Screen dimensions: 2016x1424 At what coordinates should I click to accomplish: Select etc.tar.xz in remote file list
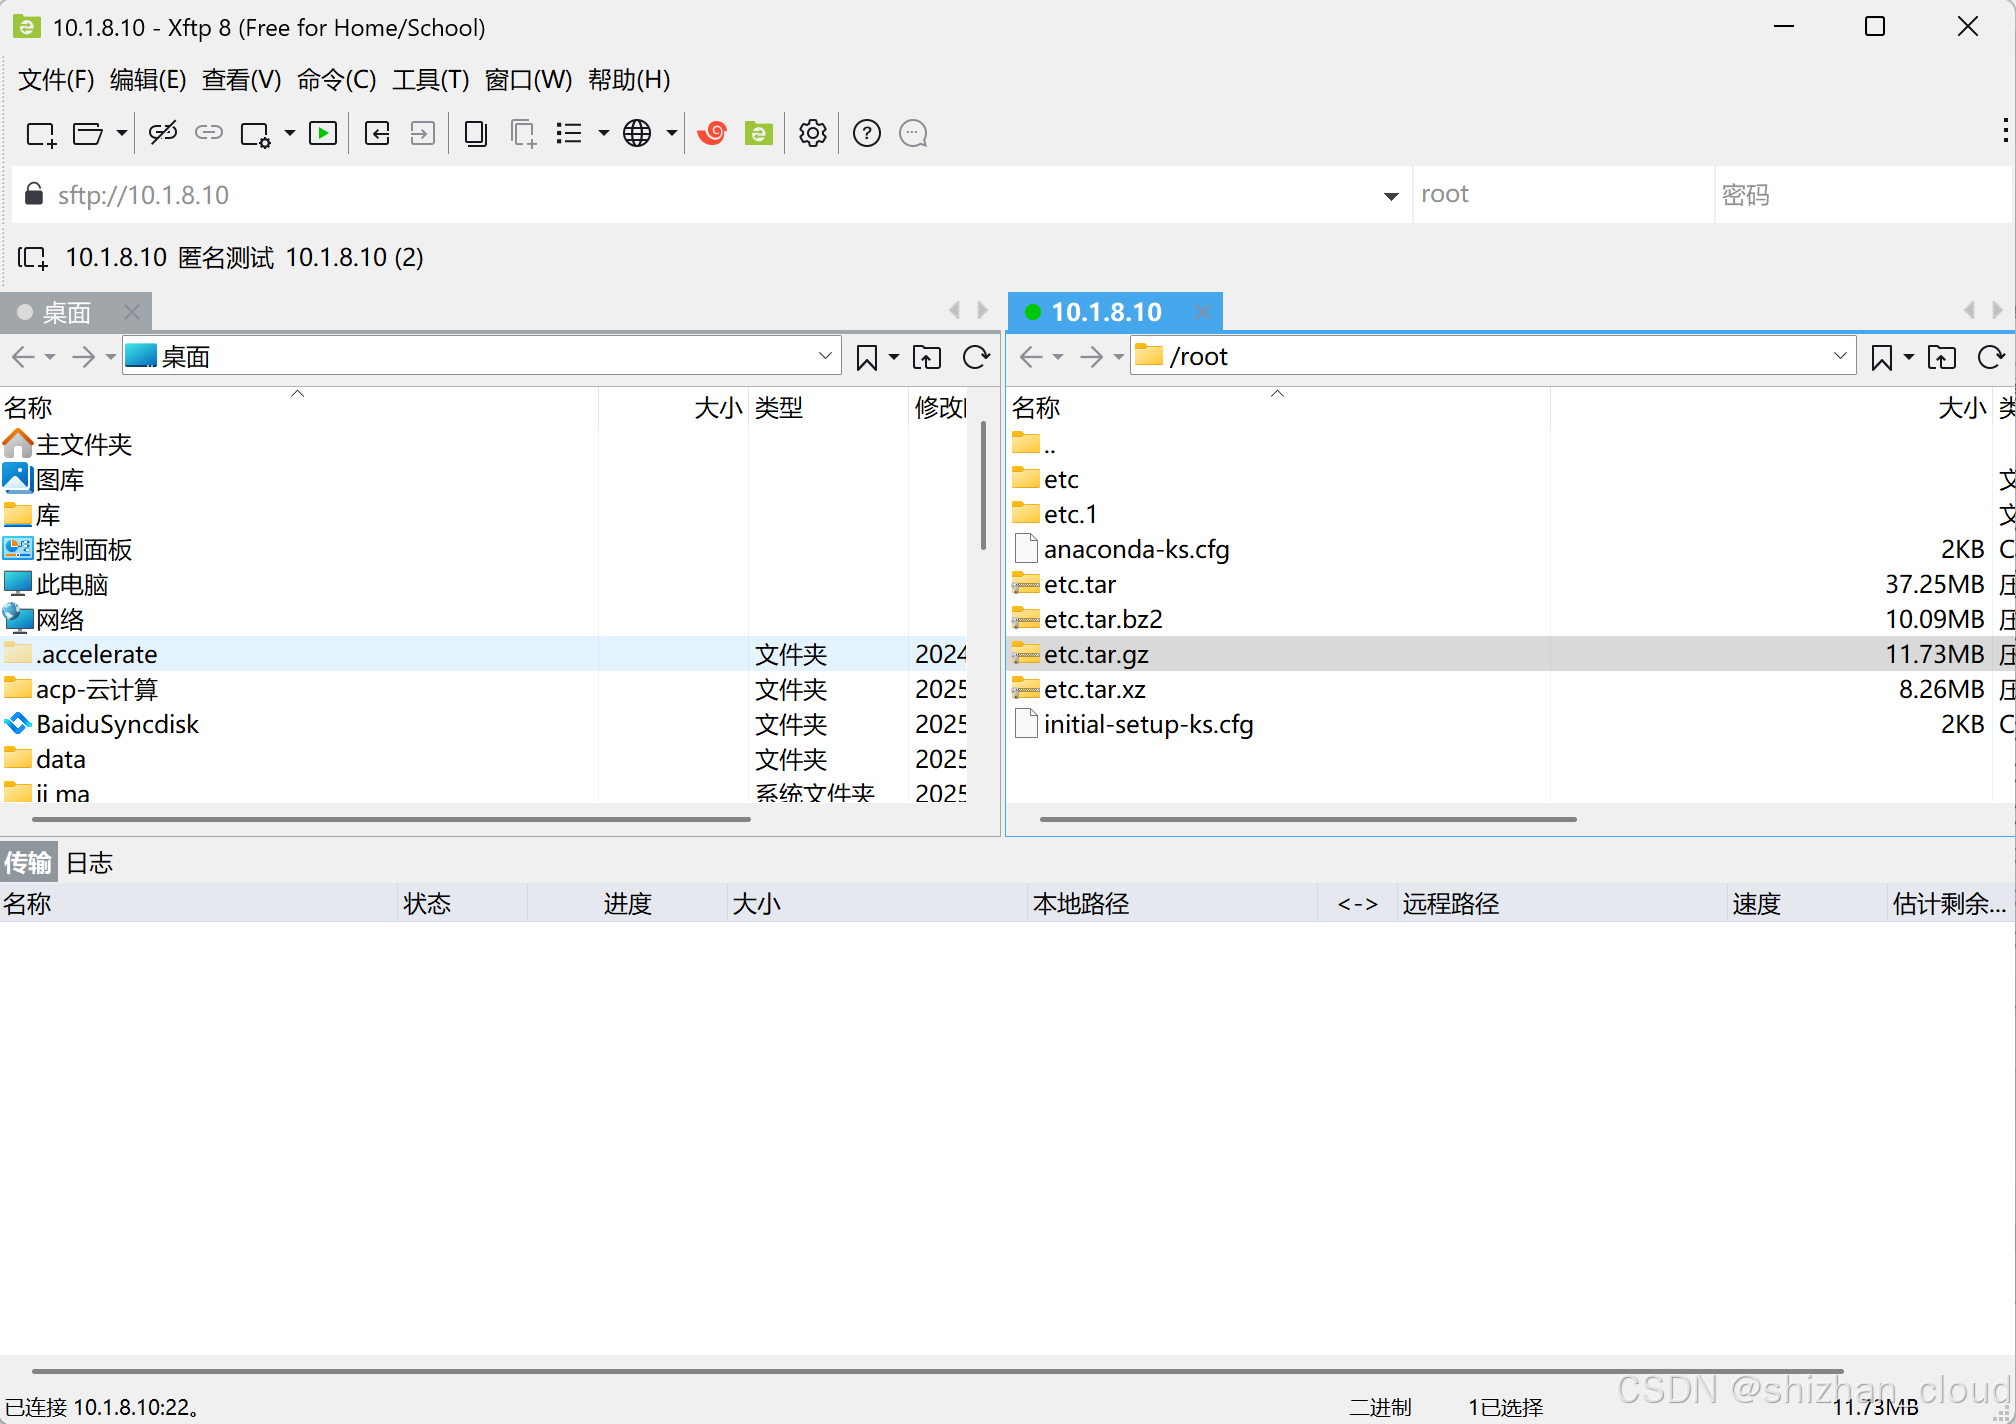[1094, 690]
